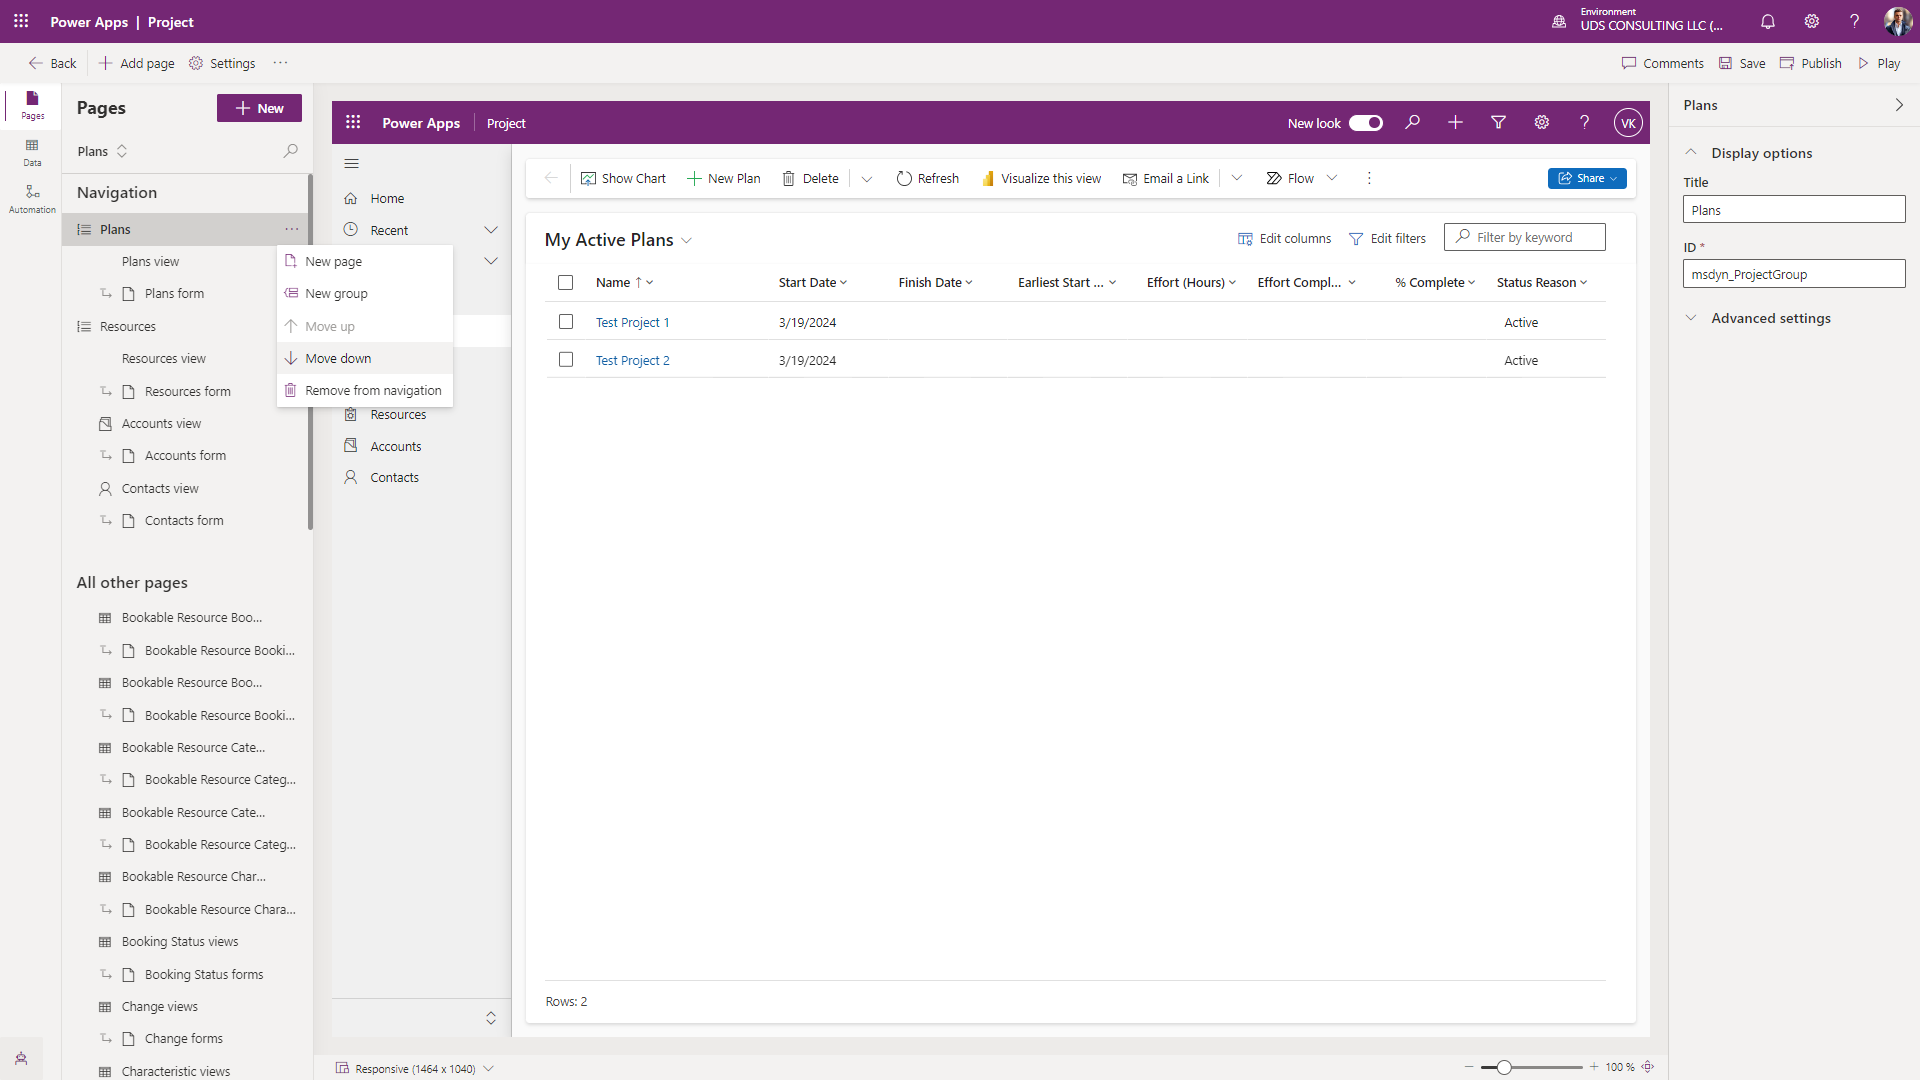This screenshot has height=1080, width=1920.
Task: Open more commands ellipsis next to Settings
Action: 281,62
